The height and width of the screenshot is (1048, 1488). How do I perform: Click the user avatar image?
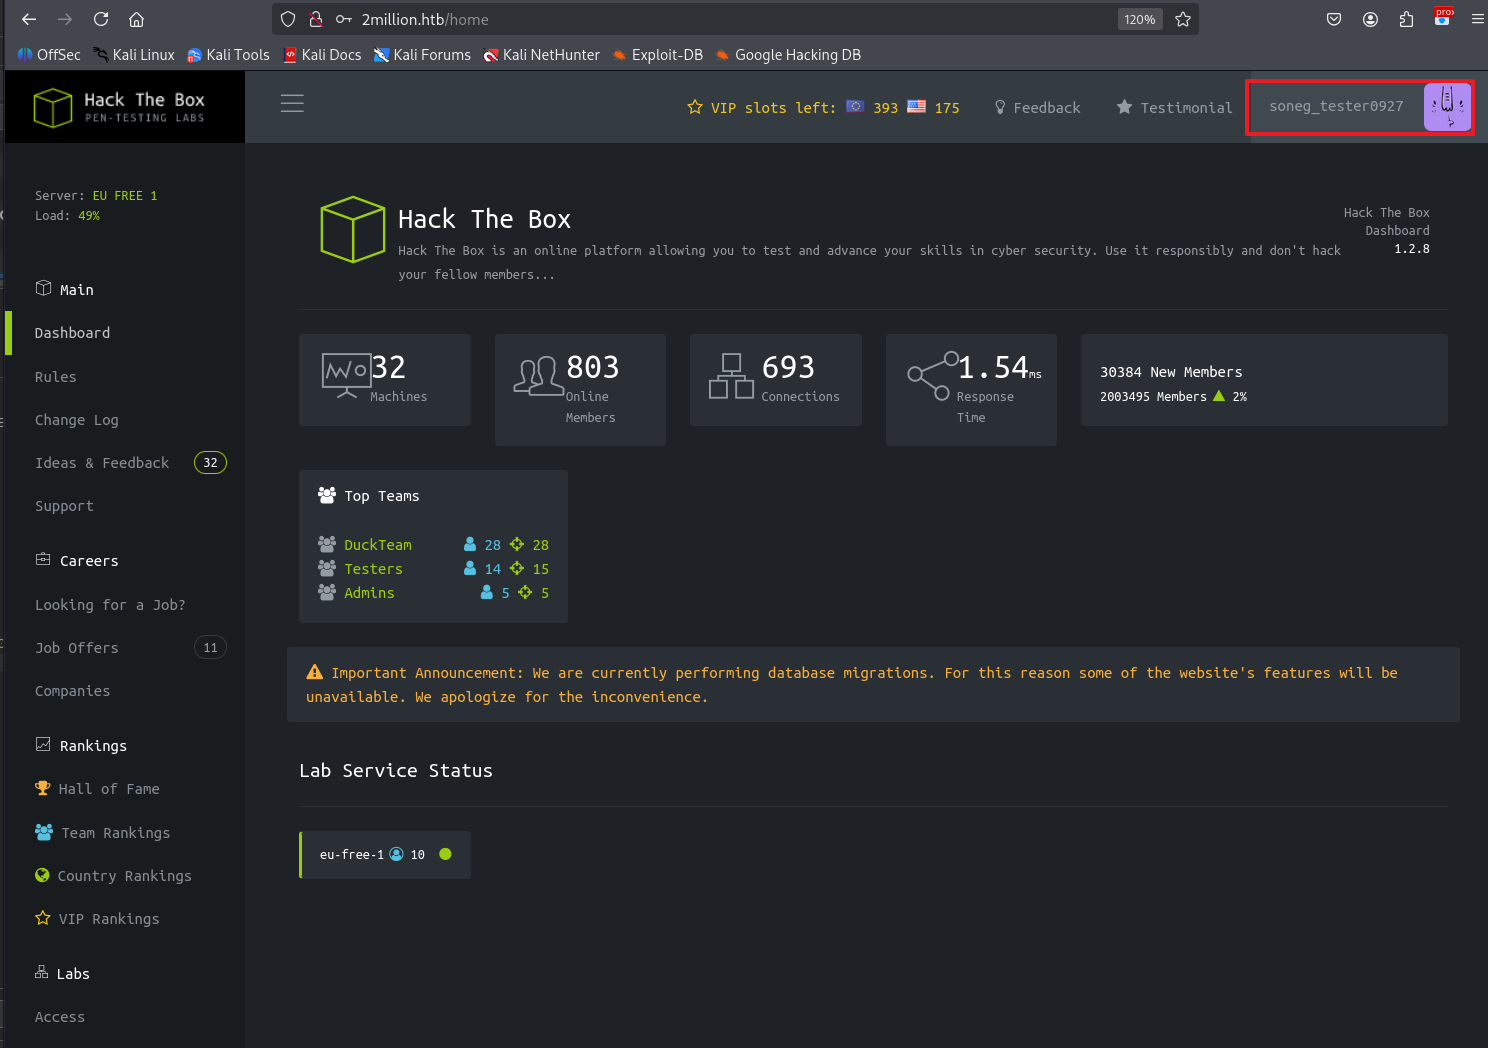pos(1447,107)
